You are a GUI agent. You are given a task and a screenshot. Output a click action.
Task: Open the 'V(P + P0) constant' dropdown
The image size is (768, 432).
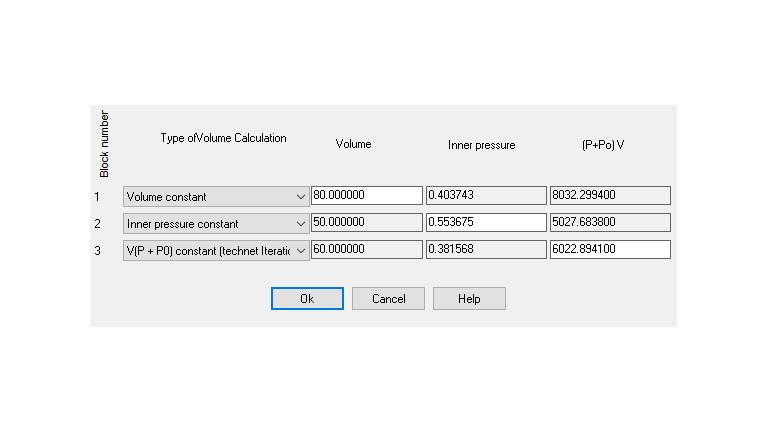coord(216,250)
